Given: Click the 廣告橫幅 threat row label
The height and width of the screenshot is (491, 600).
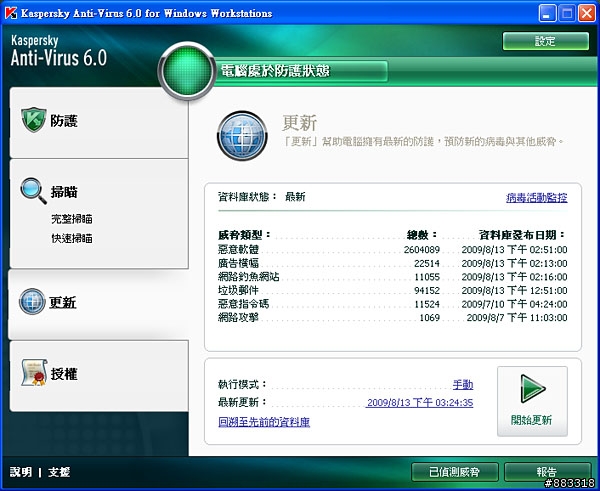Looking at the screenshot, I should click(x=238, y=263).
